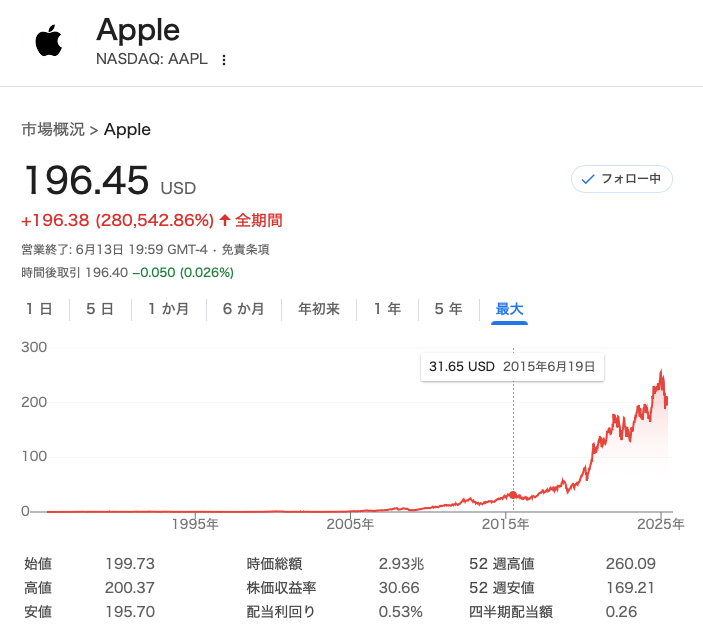
Task: Switch to the 1 か月 range
Action: pos(169,309)
